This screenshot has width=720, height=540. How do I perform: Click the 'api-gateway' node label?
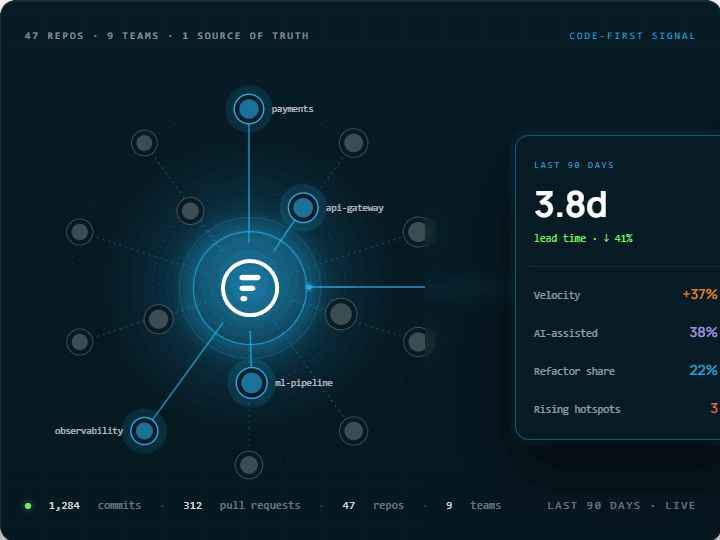click(x=354, y=208)
